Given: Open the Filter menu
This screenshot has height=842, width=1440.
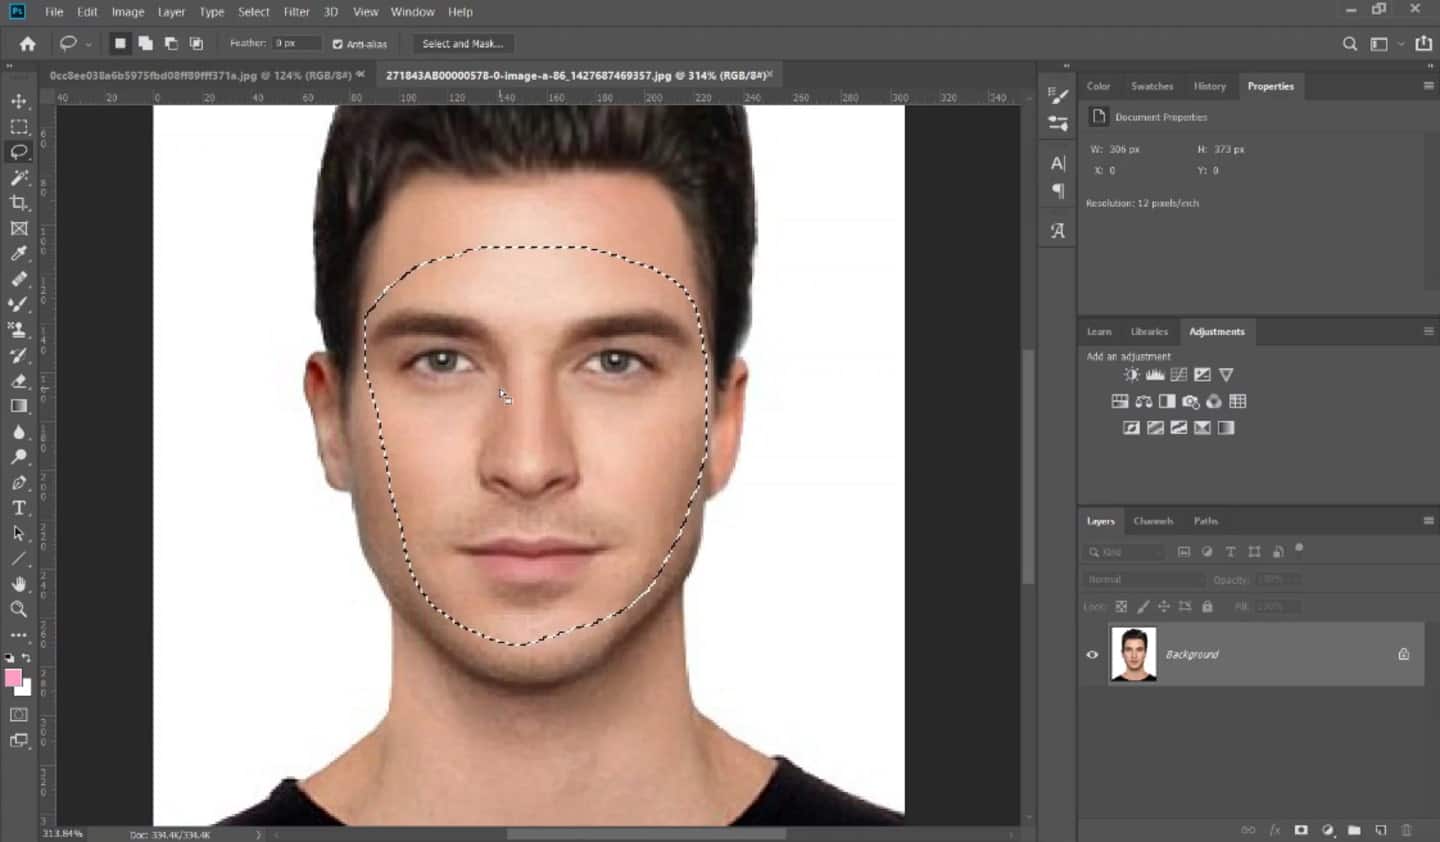Looking at the screenshot, I should click(296, 11).
